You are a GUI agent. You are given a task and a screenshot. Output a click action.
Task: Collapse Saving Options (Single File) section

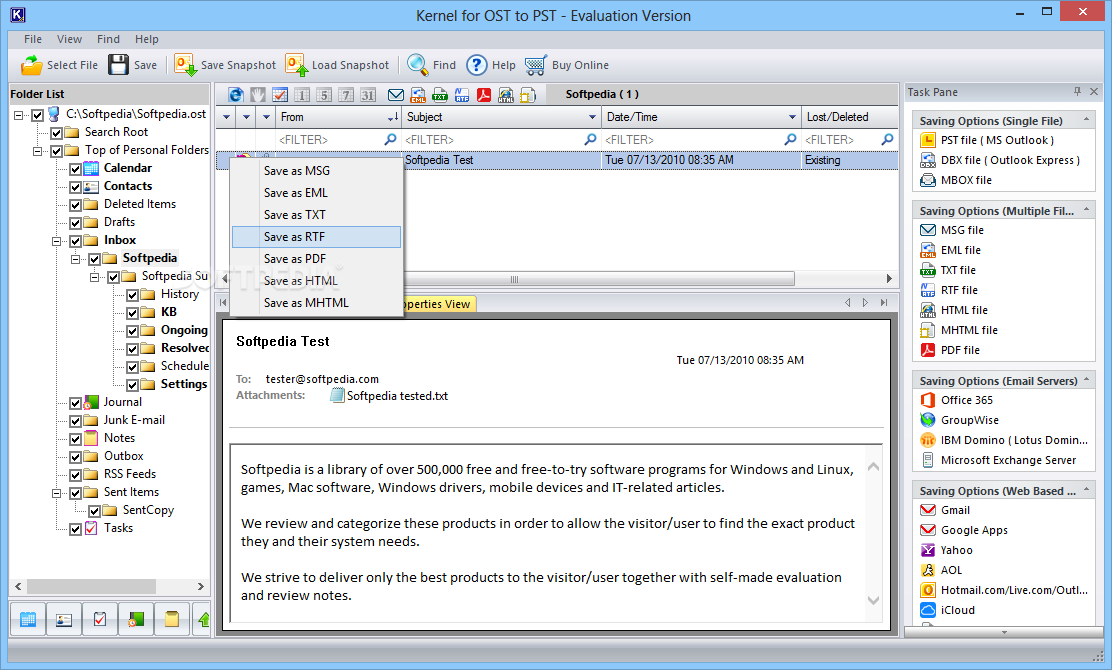click(x=1086, y=121)
